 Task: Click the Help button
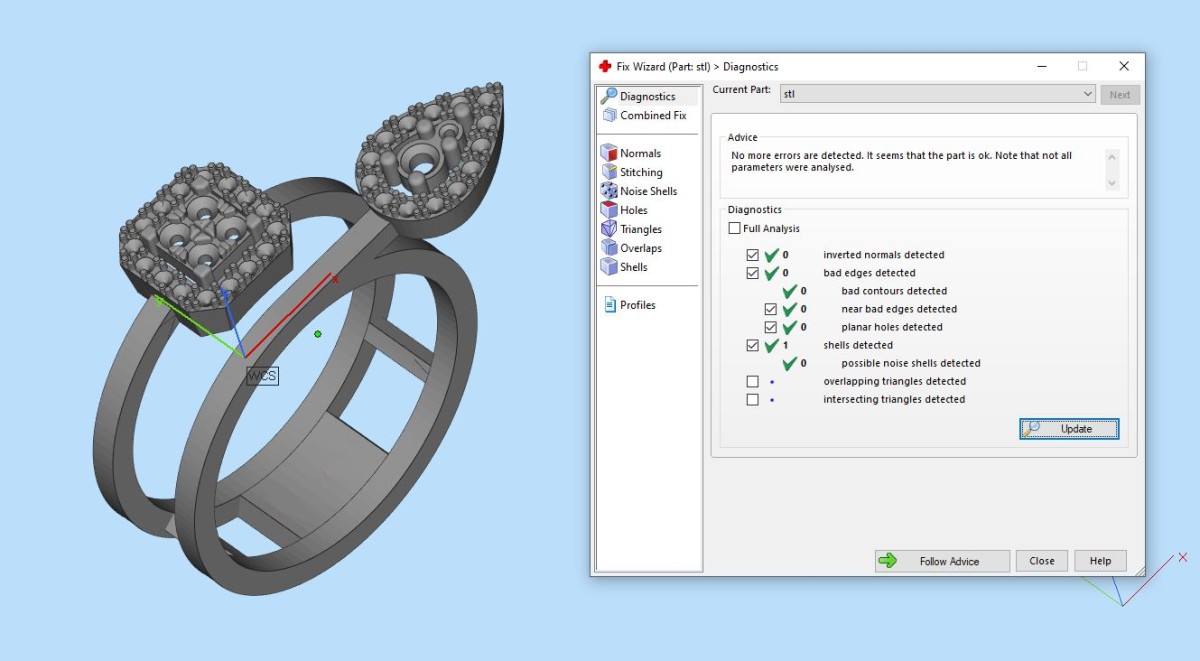[1100, 561]
